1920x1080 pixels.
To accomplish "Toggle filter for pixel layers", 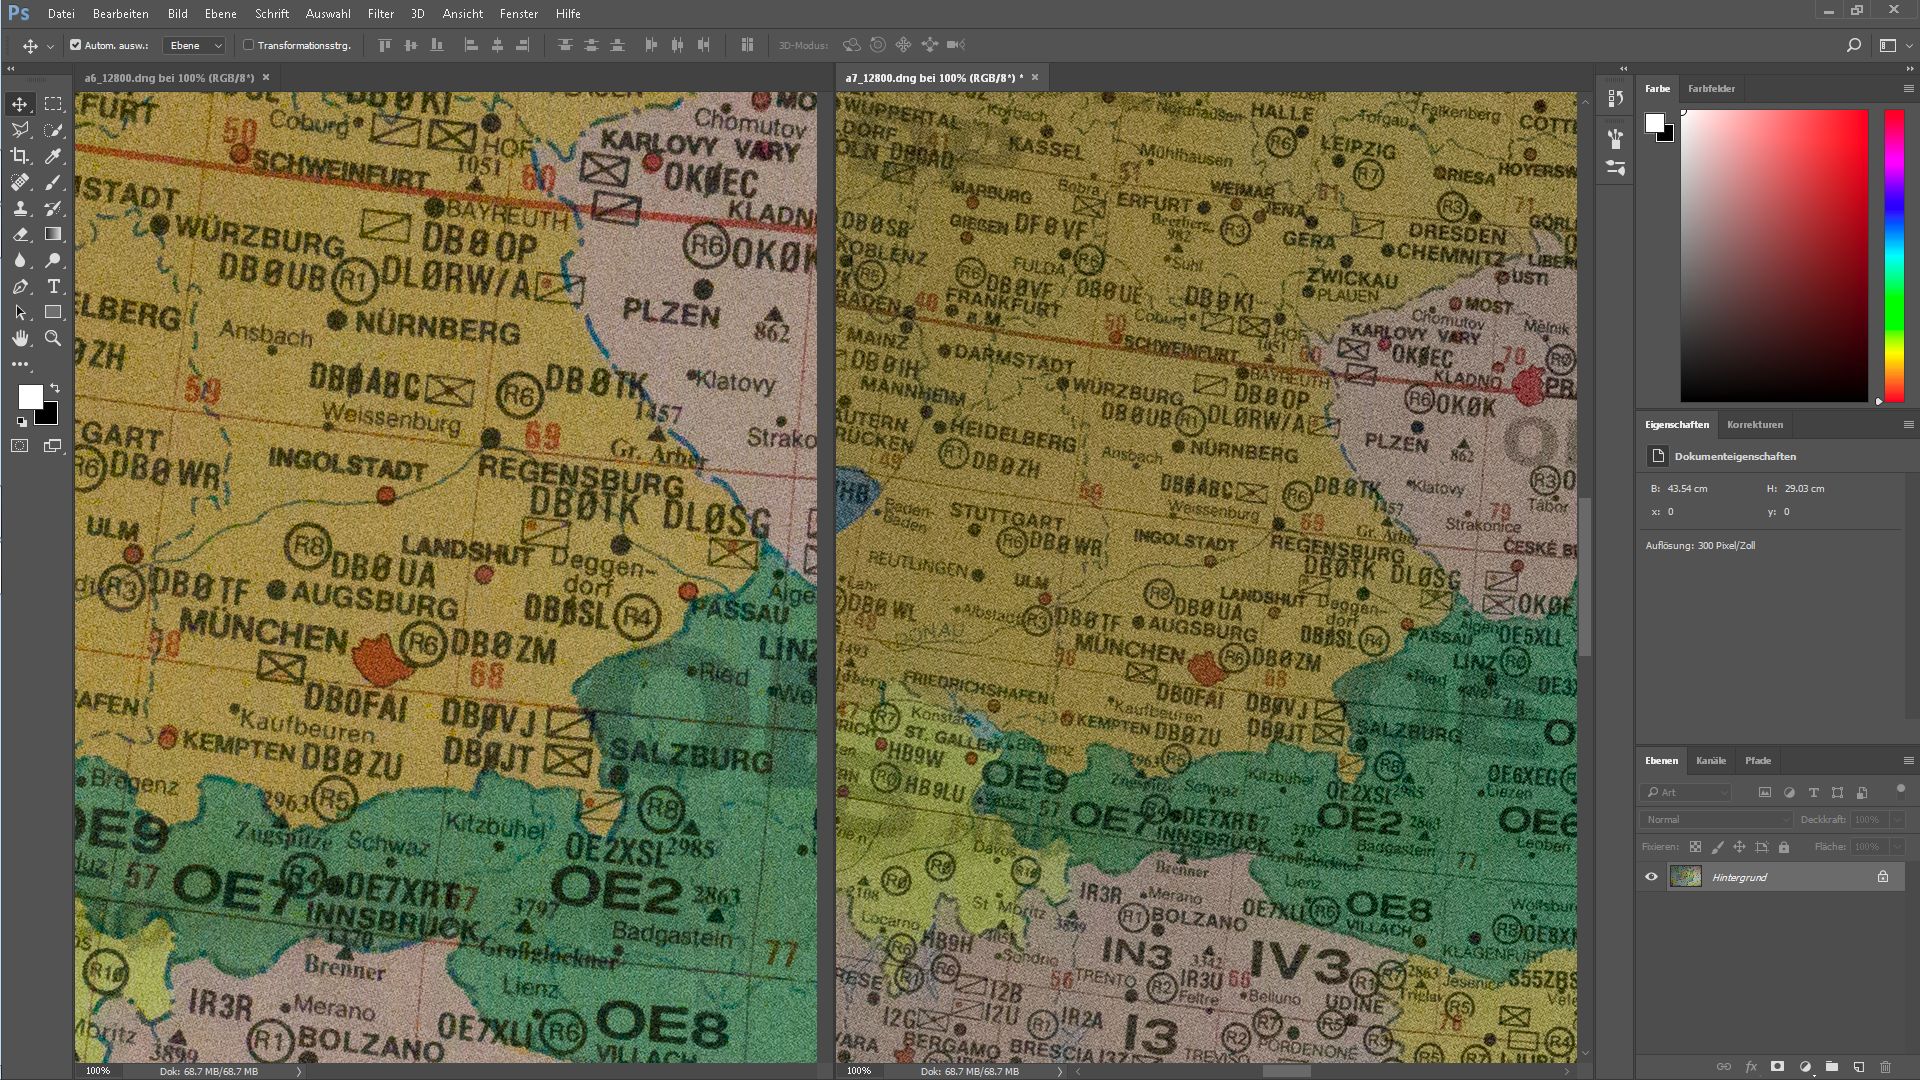I will tap(1765, 792).
